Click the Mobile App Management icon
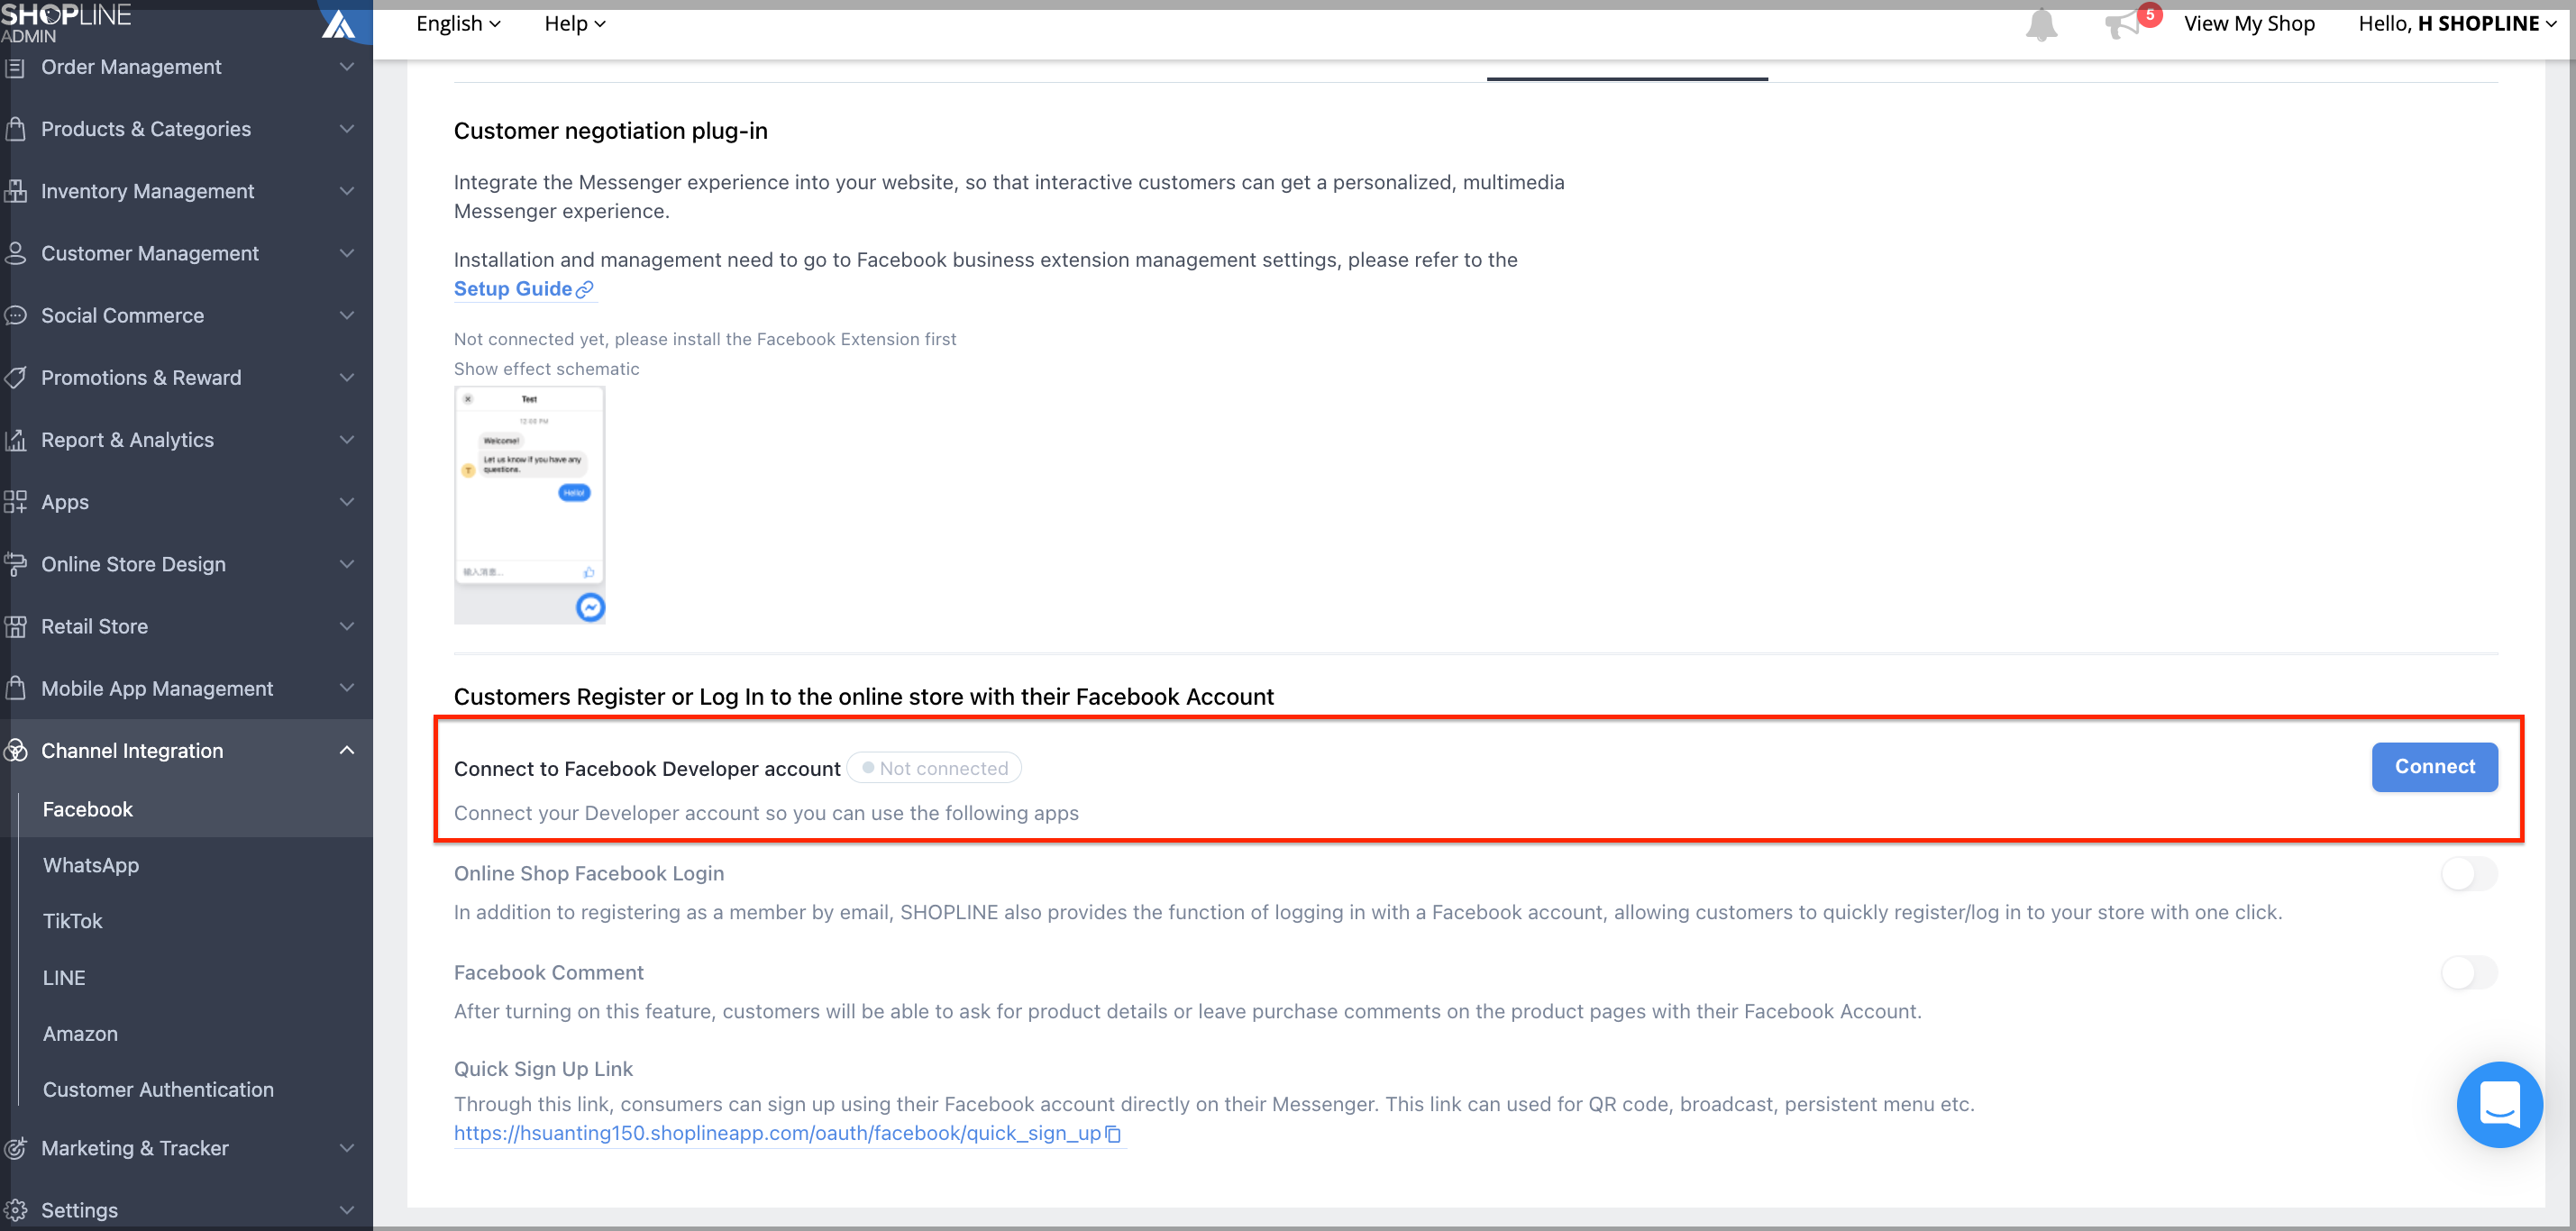 coord(15,688)
